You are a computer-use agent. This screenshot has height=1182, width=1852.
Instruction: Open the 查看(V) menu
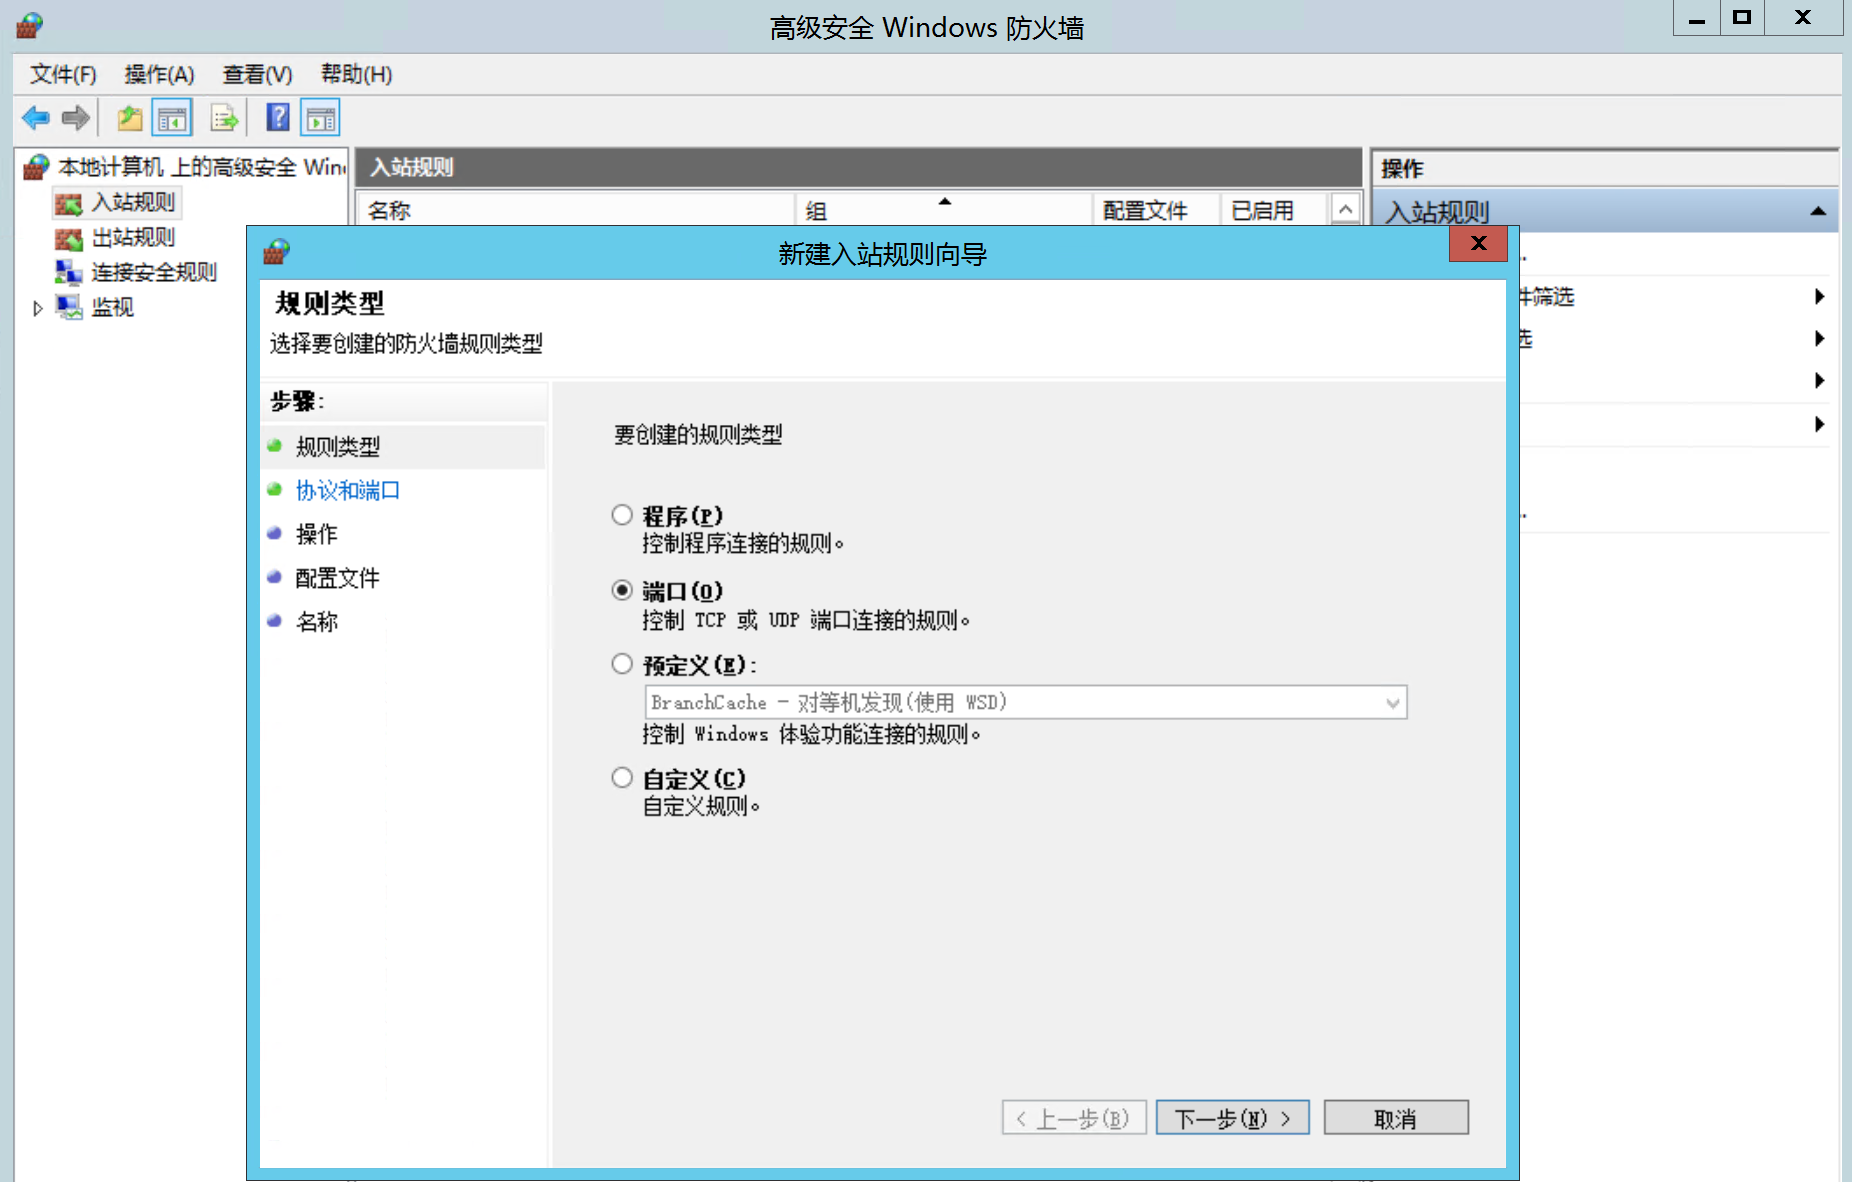point(256,74)
